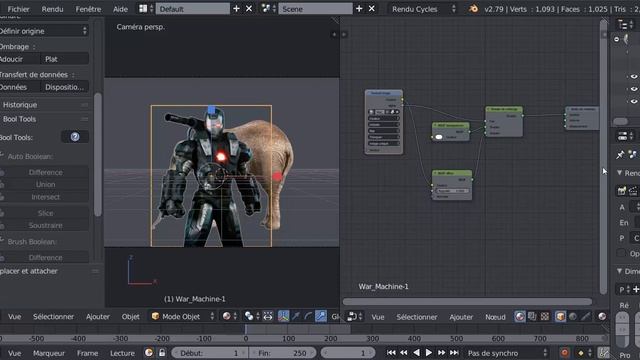
Task: Toggle visibility eye of third outliner object
Action: 633,101
